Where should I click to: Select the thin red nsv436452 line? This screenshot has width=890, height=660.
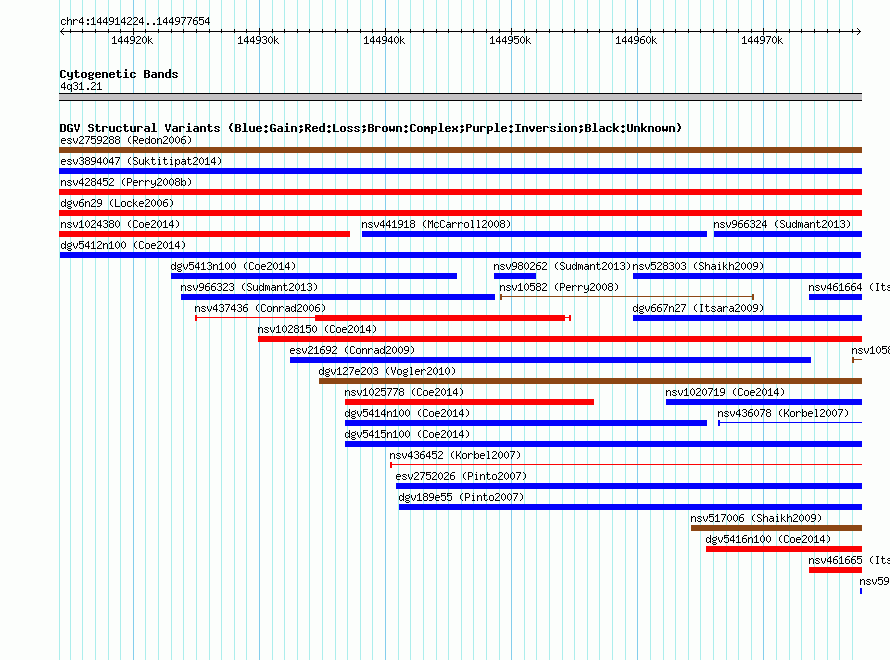click(625, 465)
